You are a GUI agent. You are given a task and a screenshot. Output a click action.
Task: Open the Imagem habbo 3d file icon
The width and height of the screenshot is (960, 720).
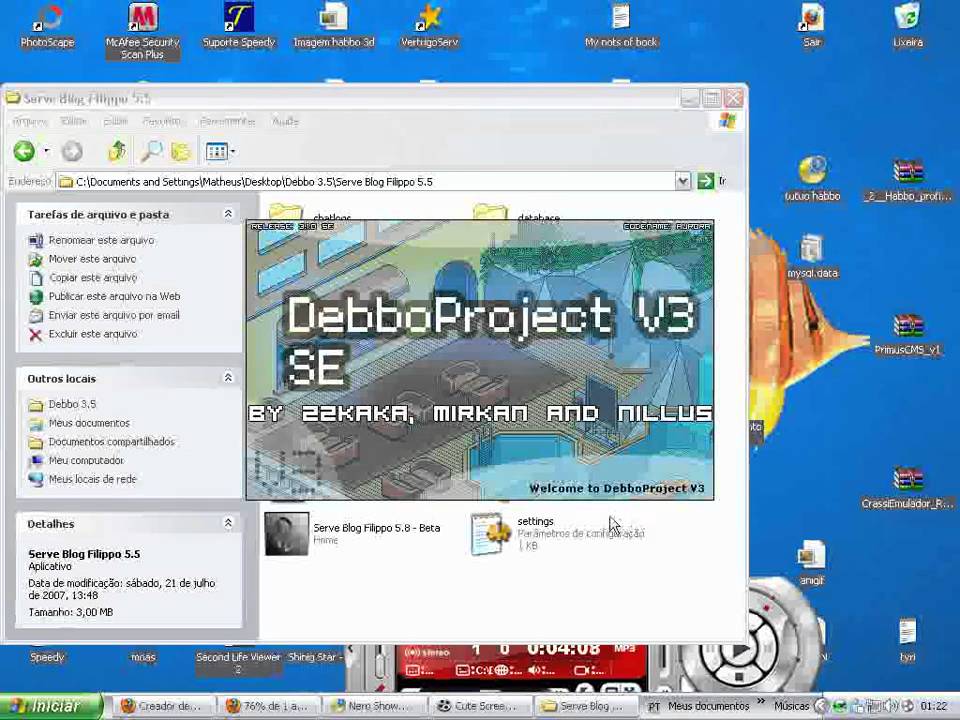334,26
